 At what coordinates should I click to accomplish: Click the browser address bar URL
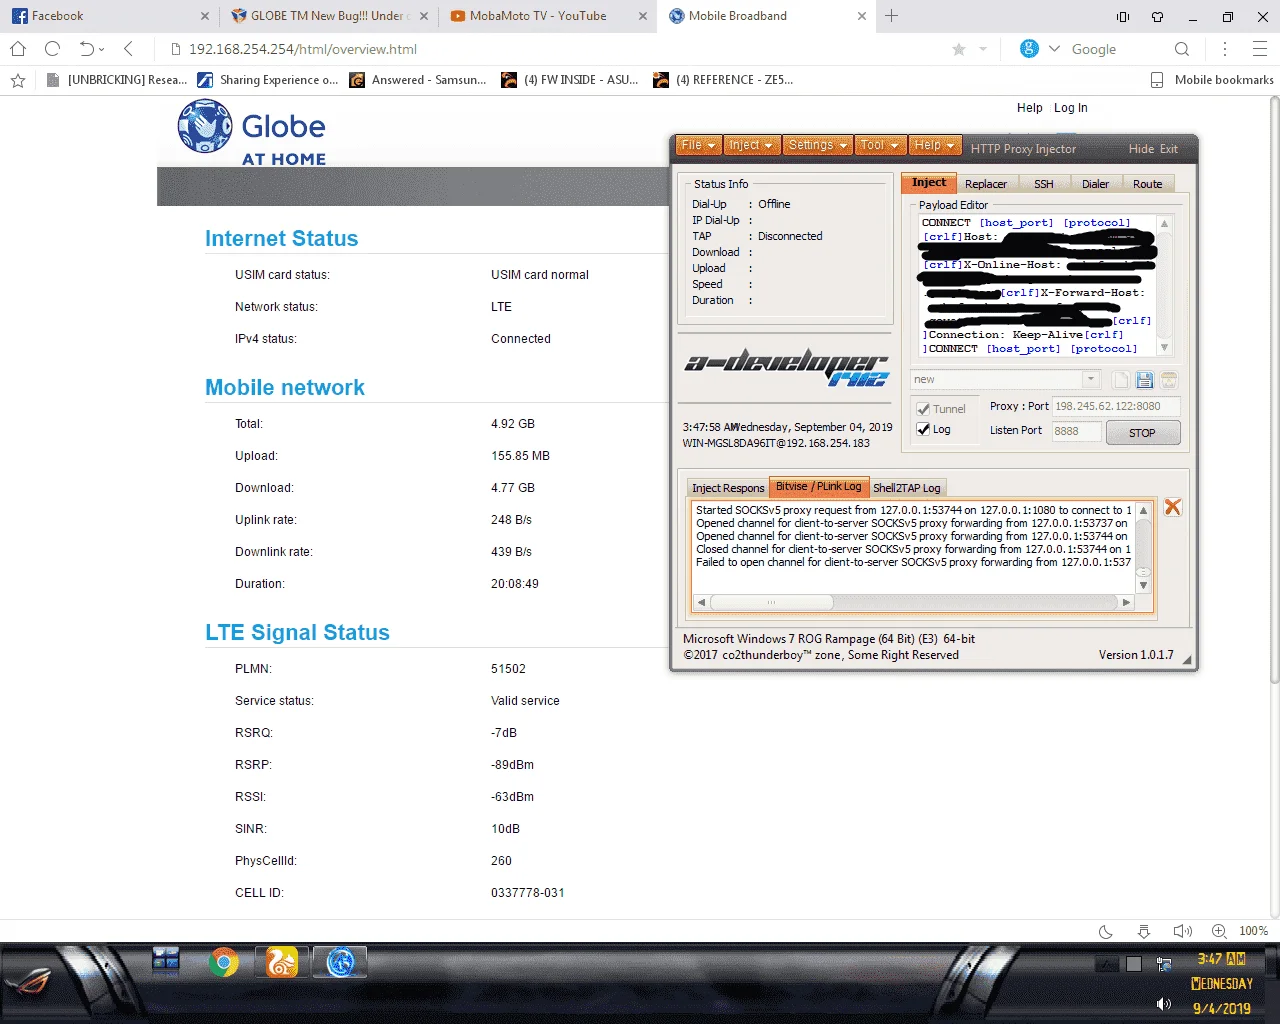[x=303, y=49]
